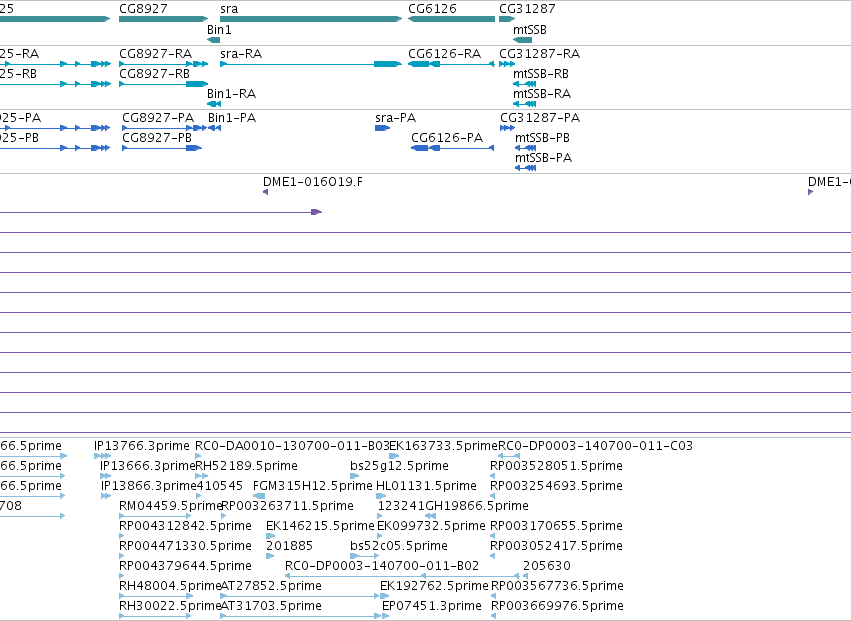Click the CG31287-PA protein label
Image resolution: width=851 pixels, height=621 pixels.
(540, 118)
